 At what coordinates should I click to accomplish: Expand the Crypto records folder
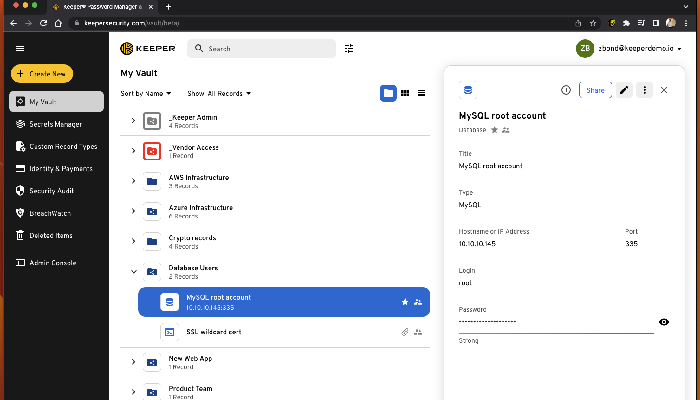(x=133, y=241)
